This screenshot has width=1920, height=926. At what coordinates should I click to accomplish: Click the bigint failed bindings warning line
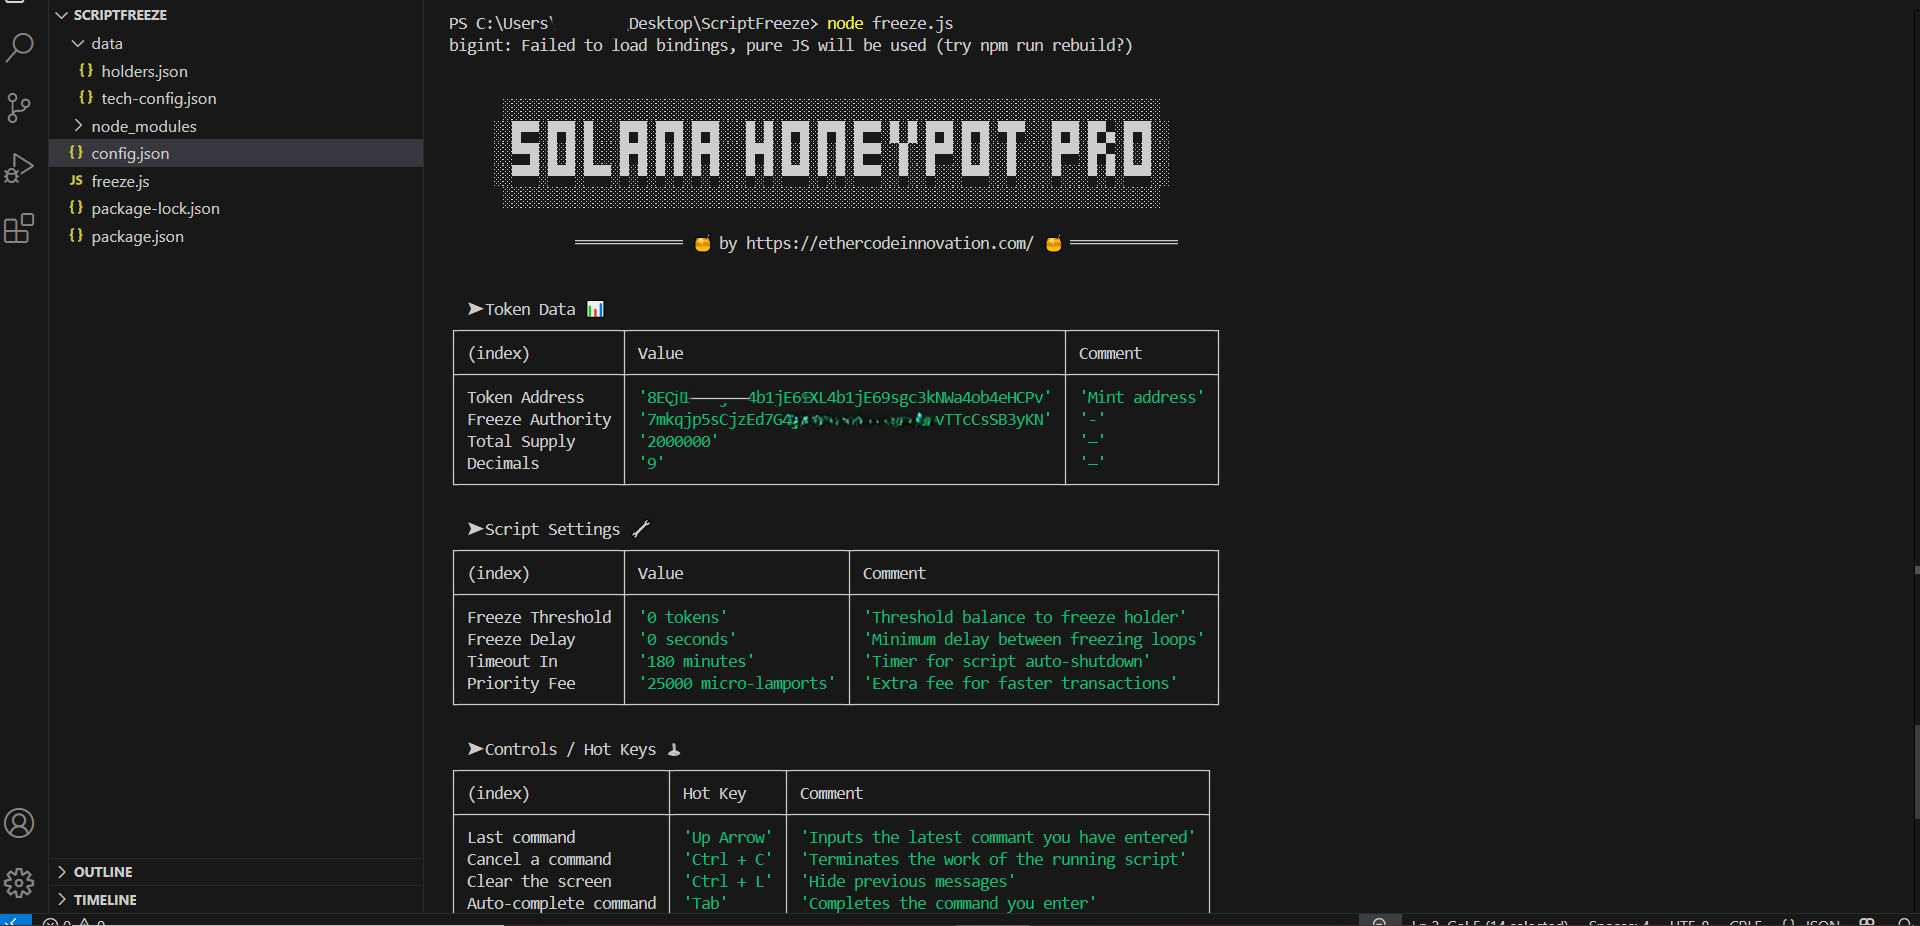click(790, 45)
